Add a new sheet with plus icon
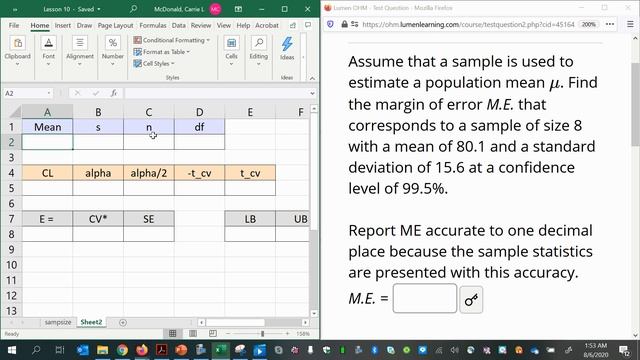This screenshot has height=360, width=640. tap(122, 322)
